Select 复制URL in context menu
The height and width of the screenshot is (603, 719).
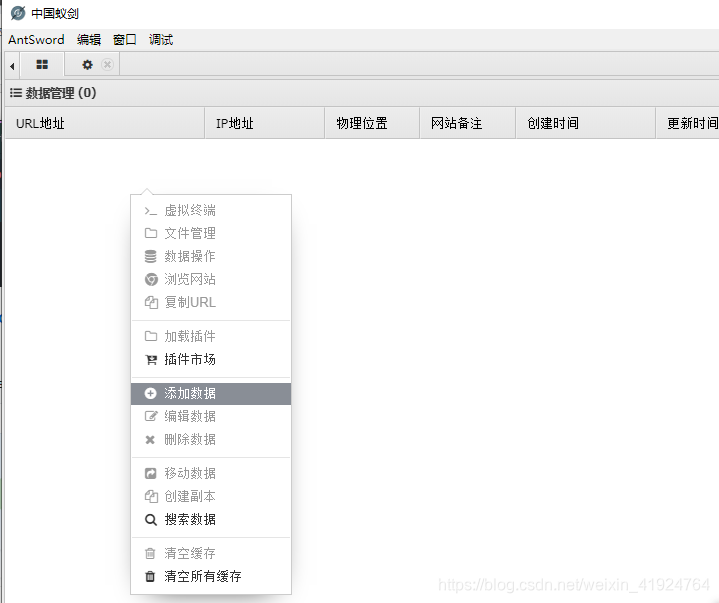[211, 303]
